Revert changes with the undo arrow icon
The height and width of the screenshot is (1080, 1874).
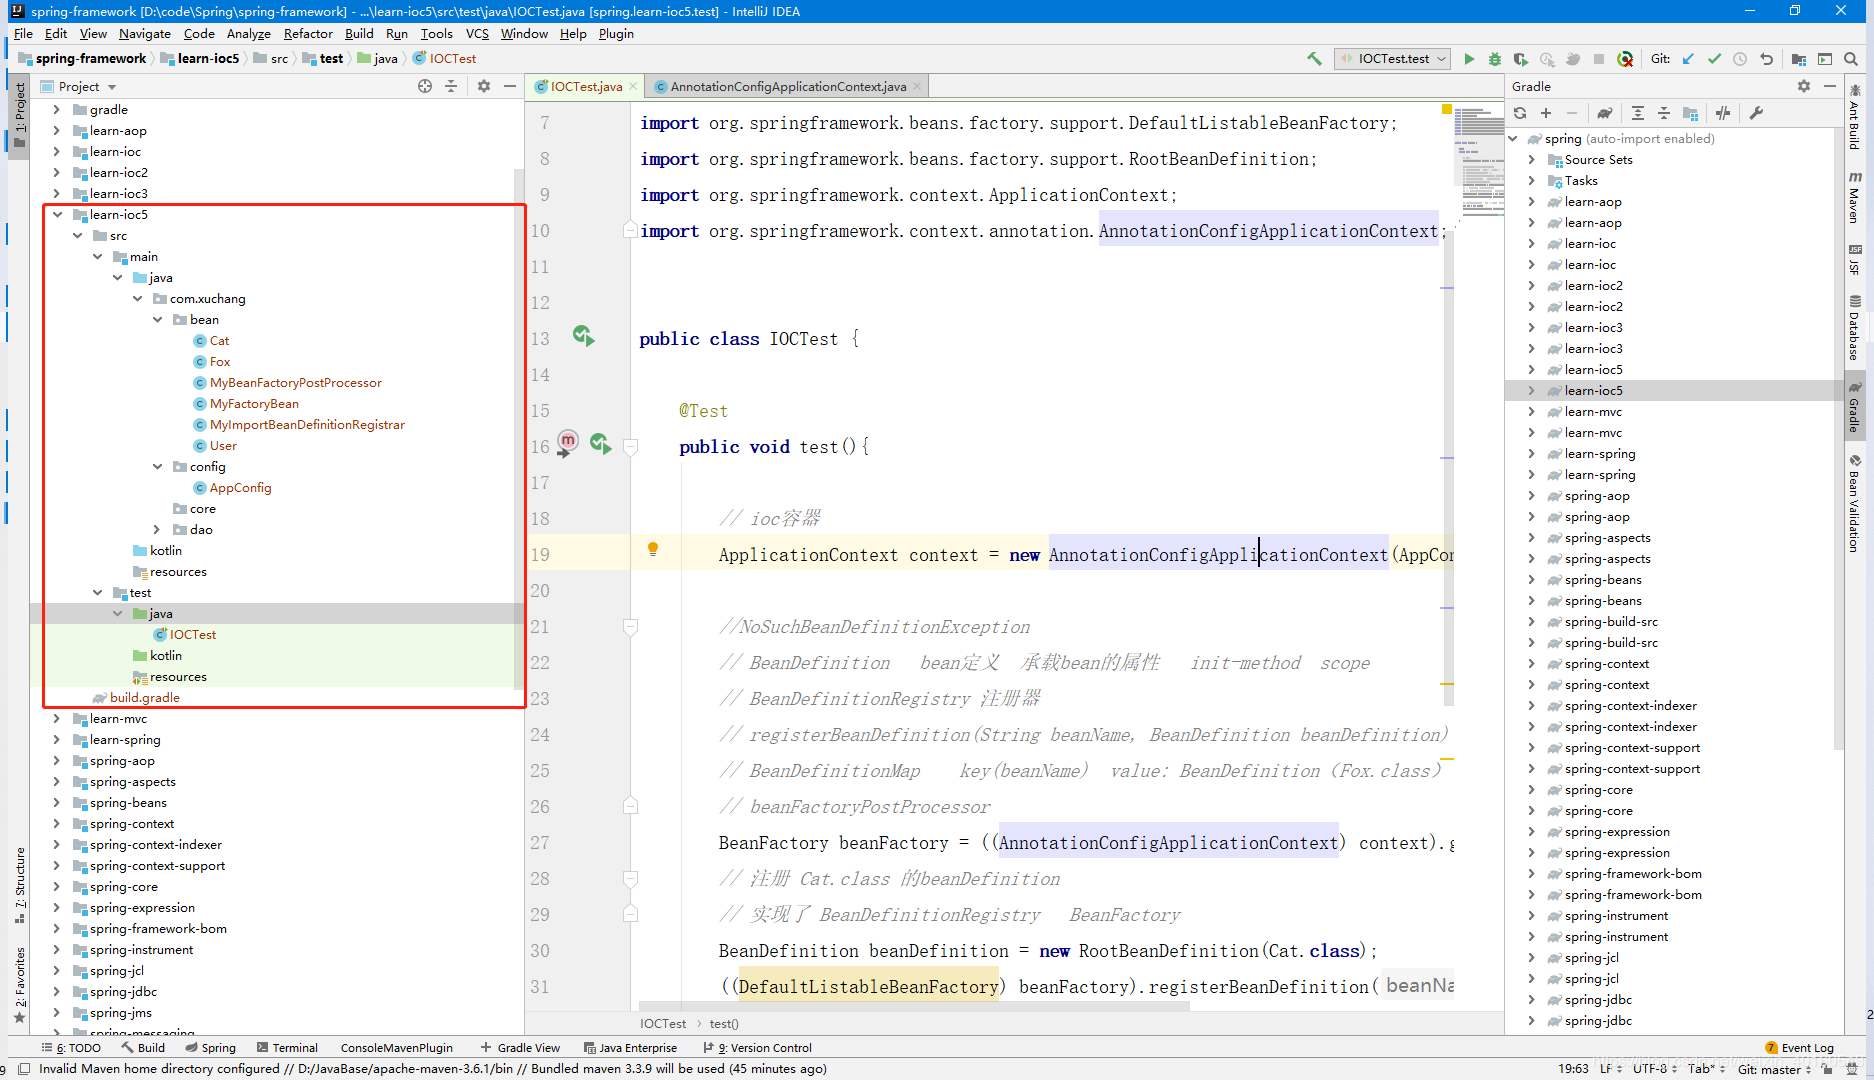1766,59
